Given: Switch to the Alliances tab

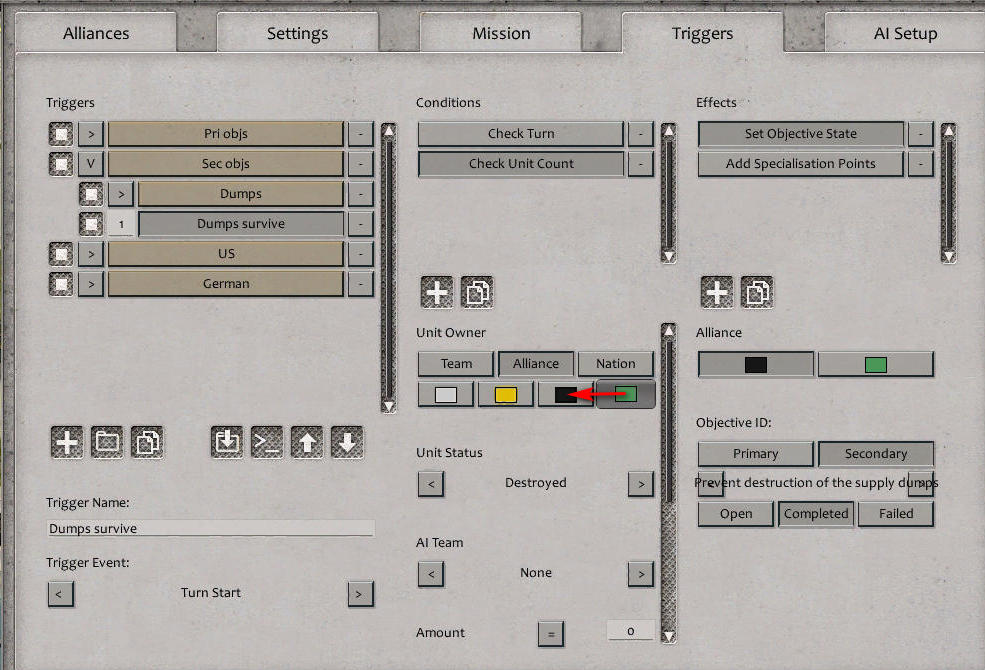Looking at the screenshot, I should 96,33.
